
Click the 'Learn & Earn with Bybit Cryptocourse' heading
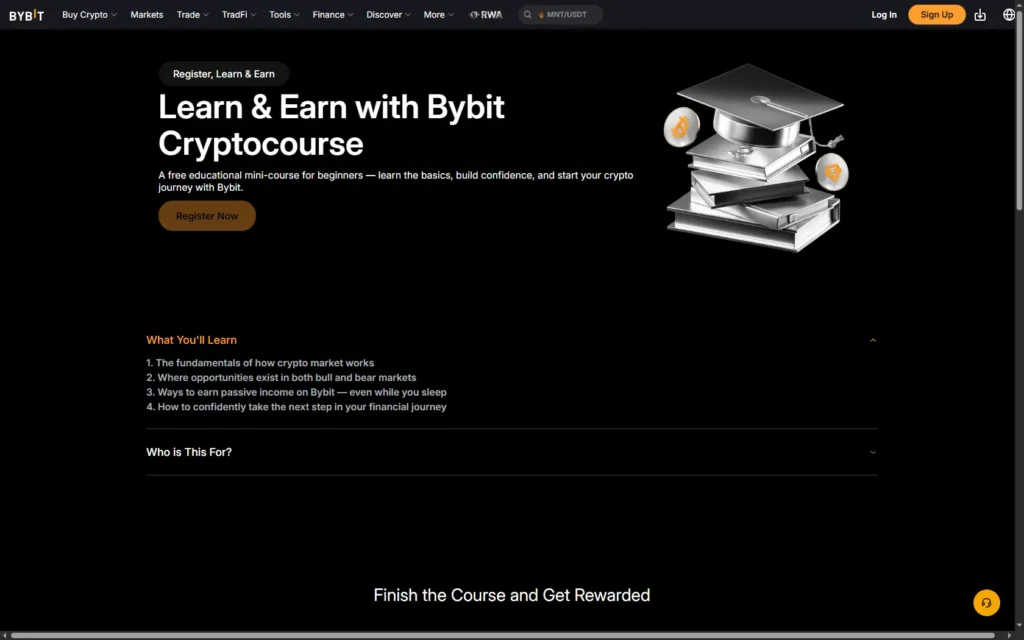click(331, 125)
